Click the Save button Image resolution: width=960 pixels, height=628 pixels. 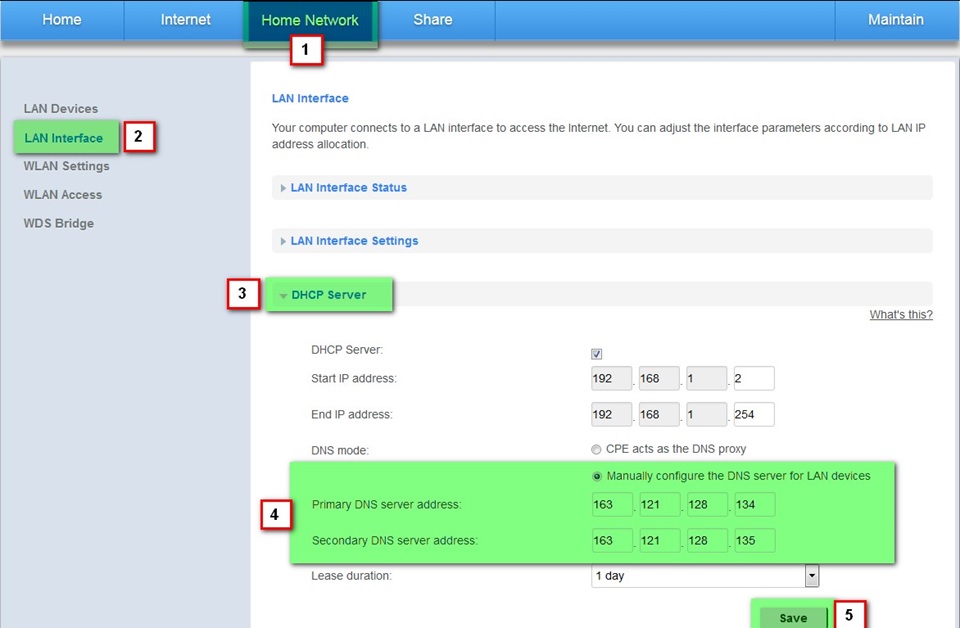click(x=793, y=618)
